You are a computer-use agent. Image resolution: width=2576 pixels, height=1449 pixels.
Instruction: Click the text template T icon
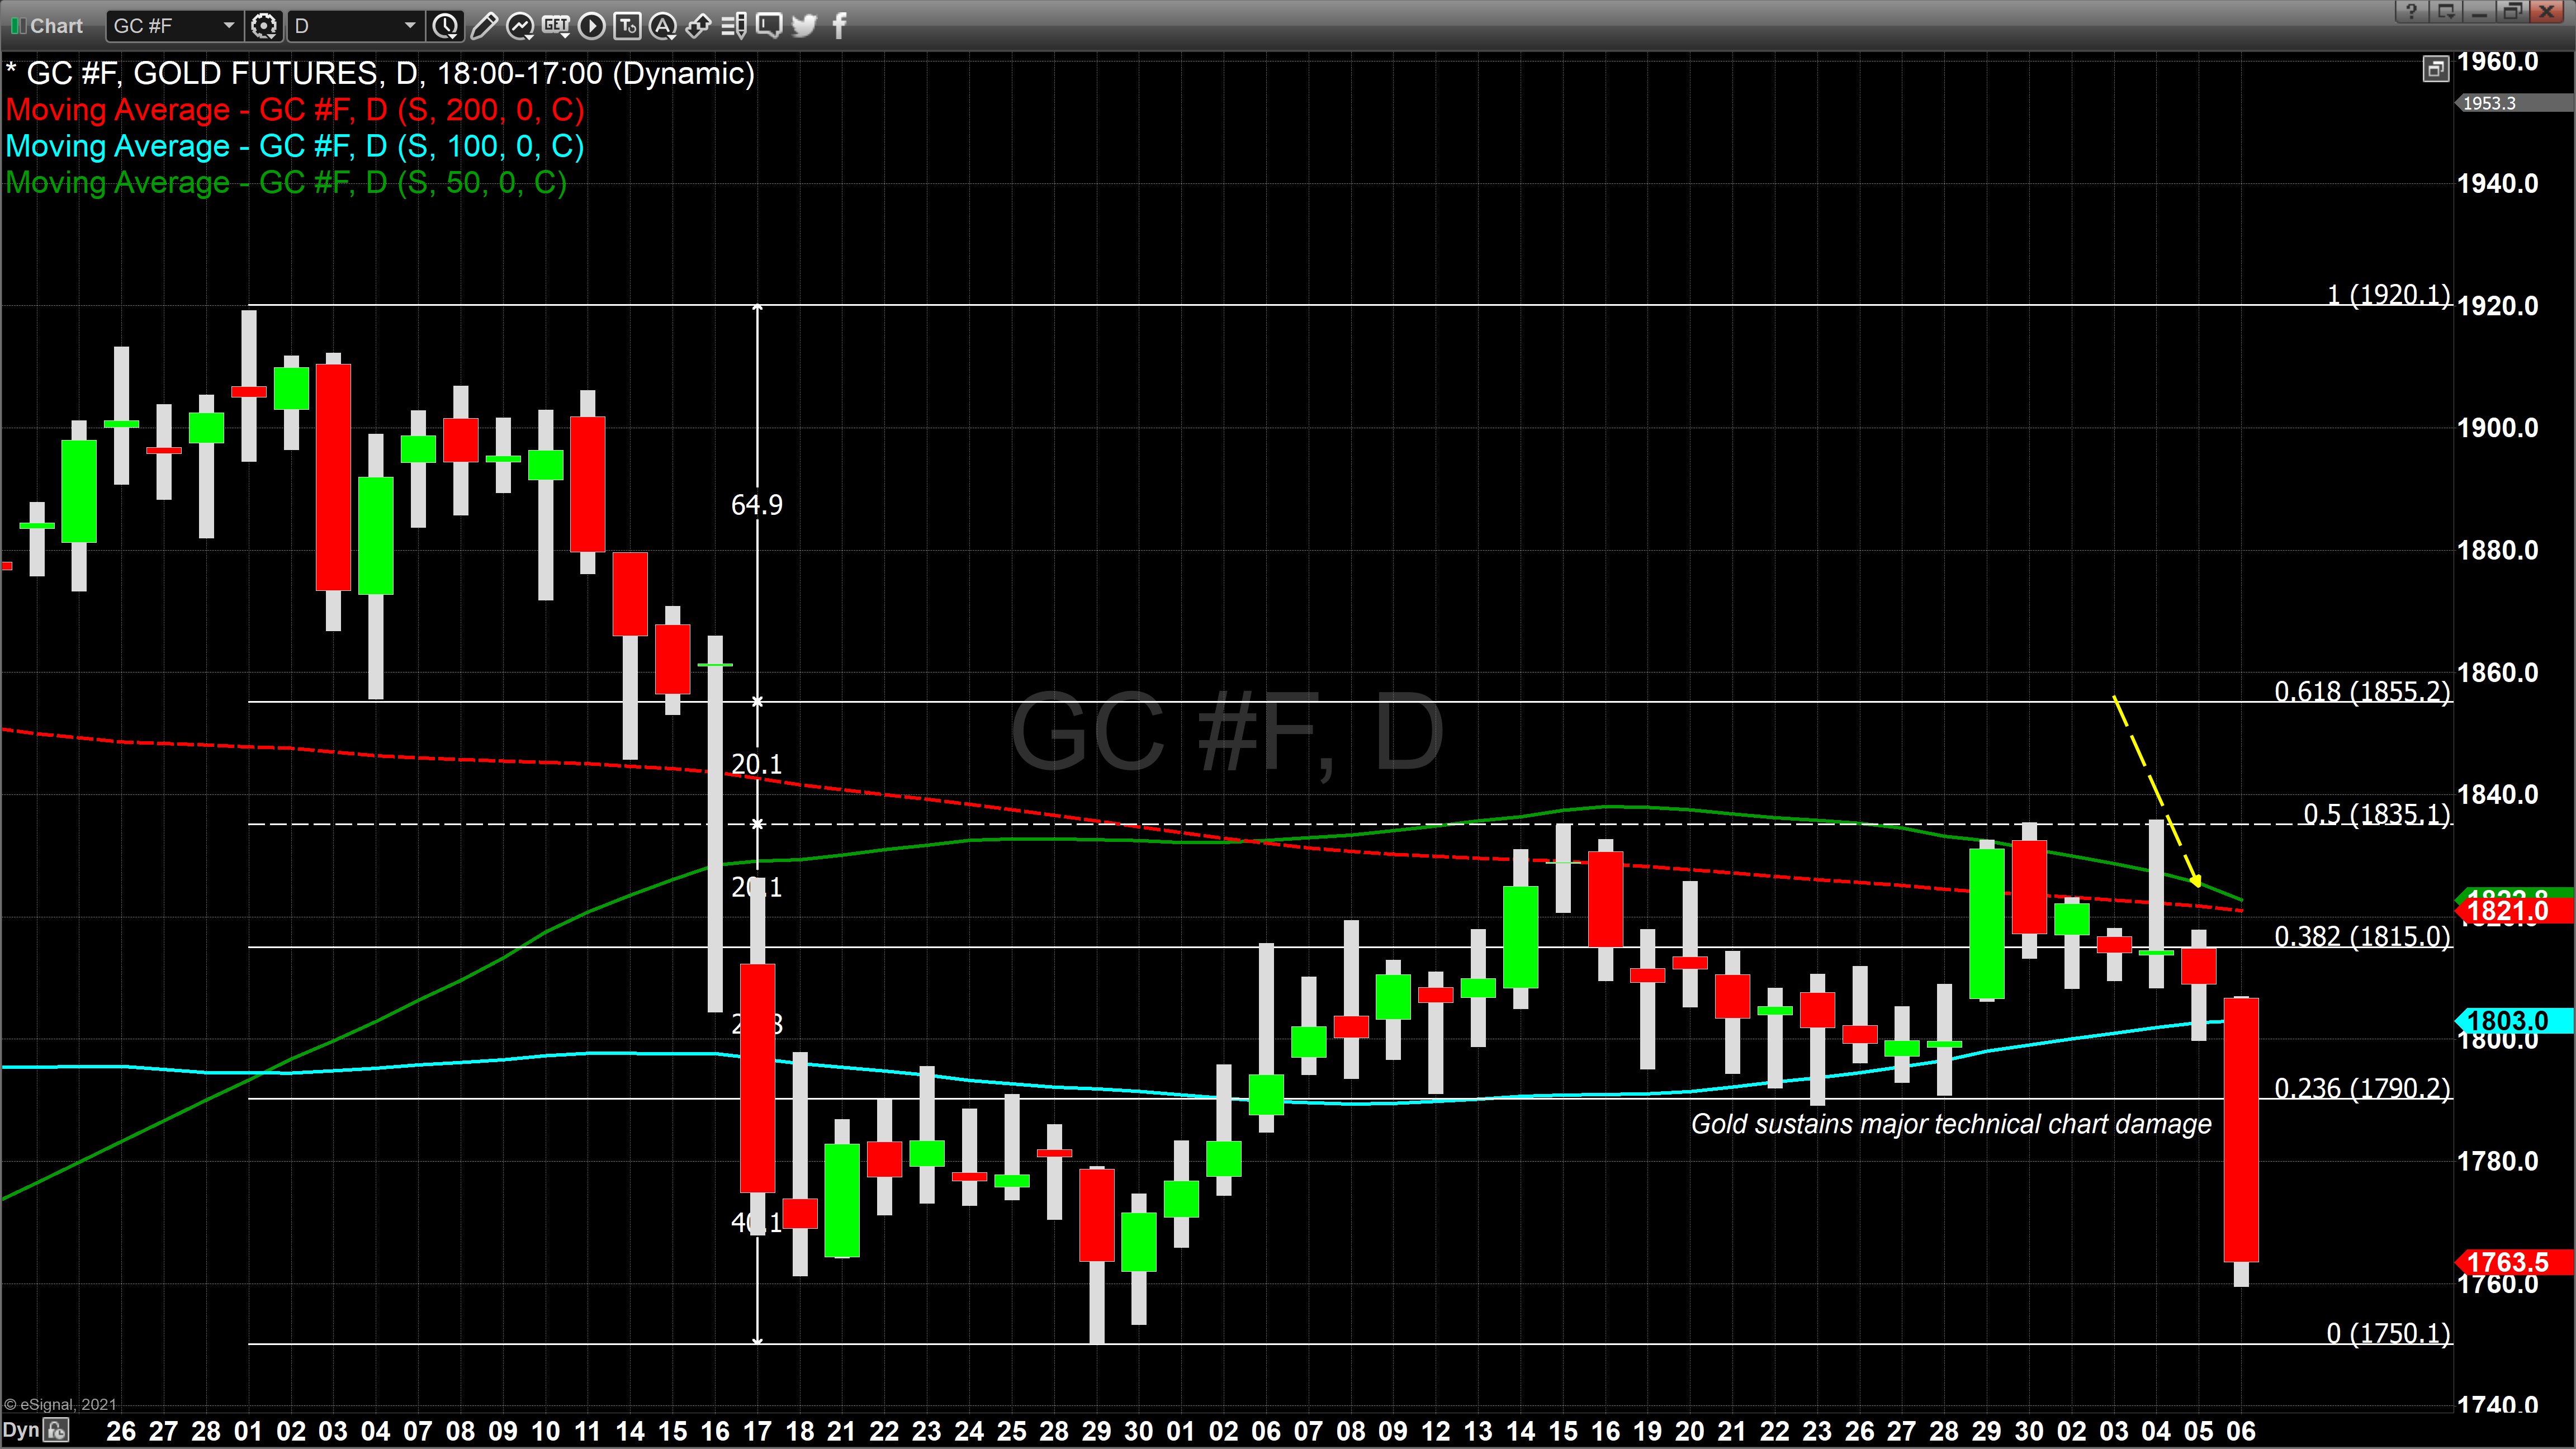pos(627,26)
